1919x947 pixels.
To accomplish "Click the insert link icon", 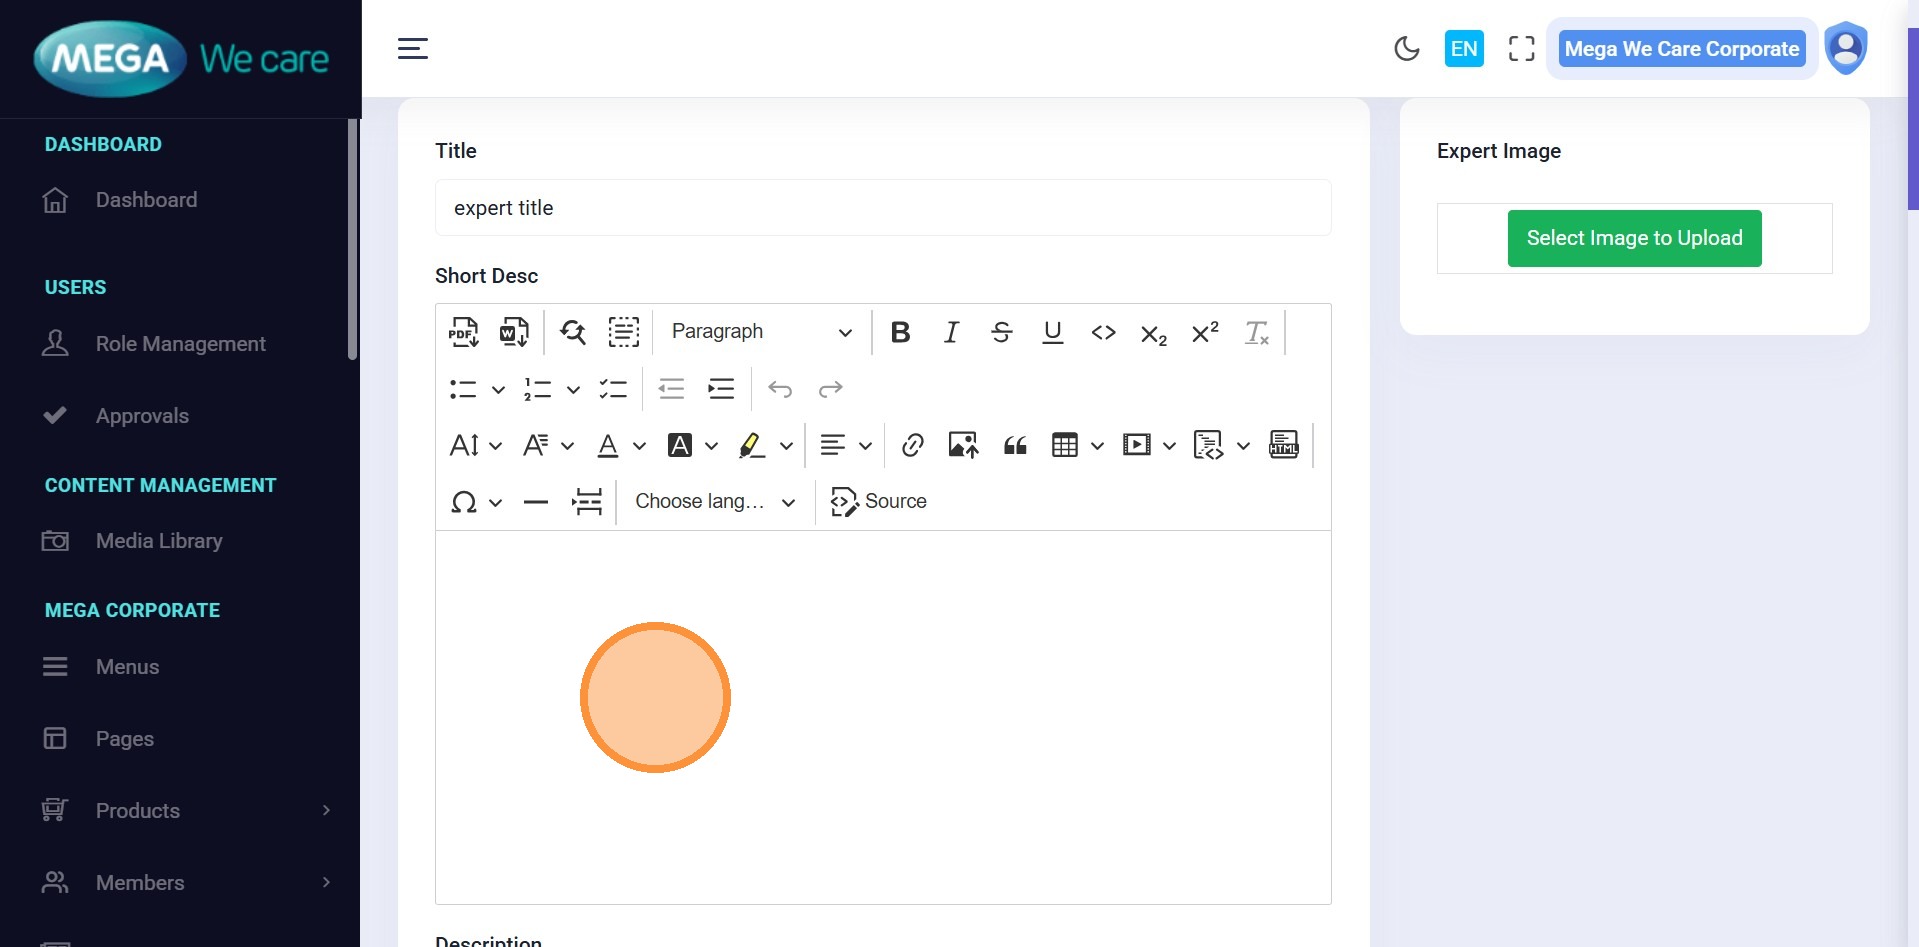I will tap(912, 445).
